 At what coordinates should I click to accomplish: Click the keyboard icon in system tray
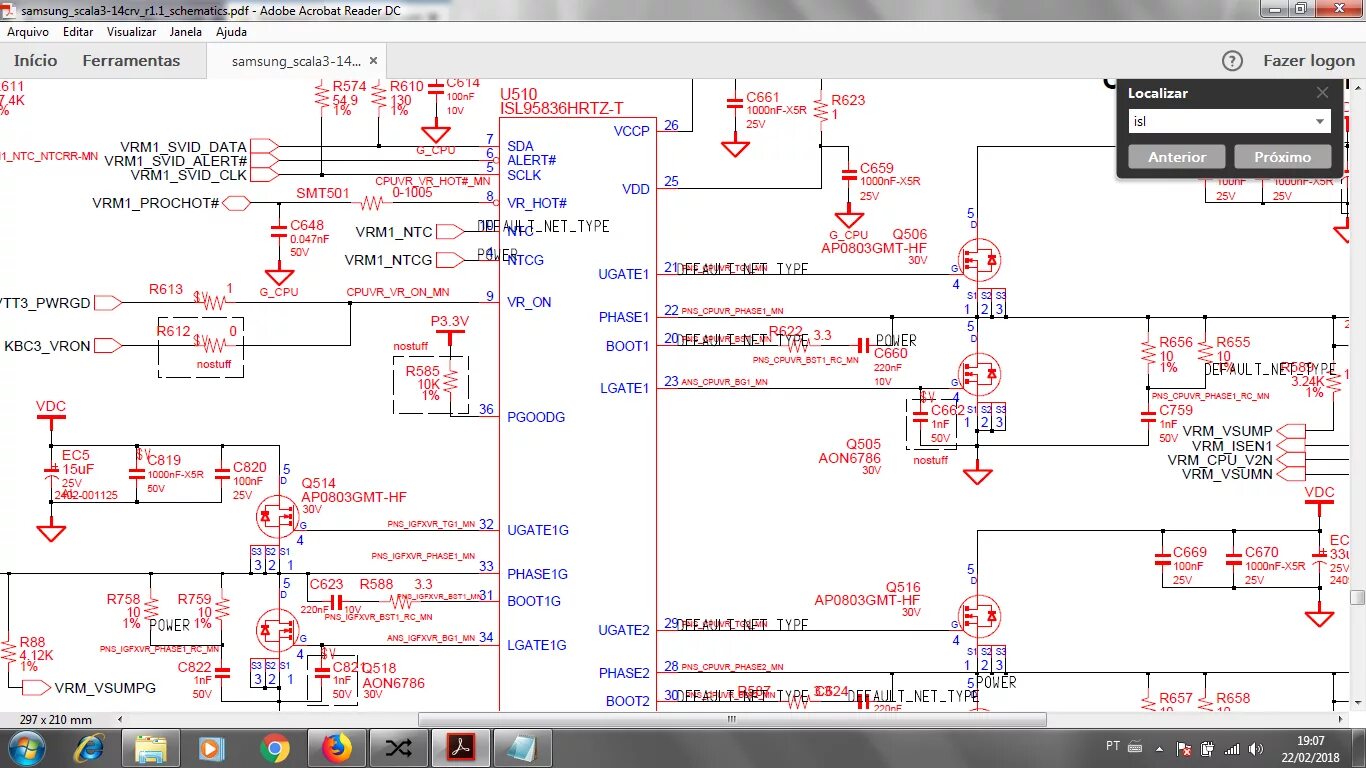pyautogui.click(x=1135, y=746)
